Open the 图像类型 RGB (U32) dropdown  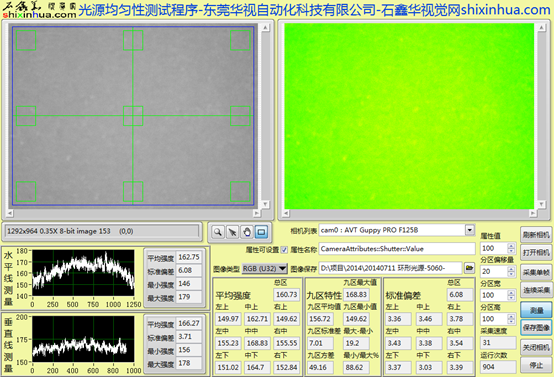click(265, 269)
